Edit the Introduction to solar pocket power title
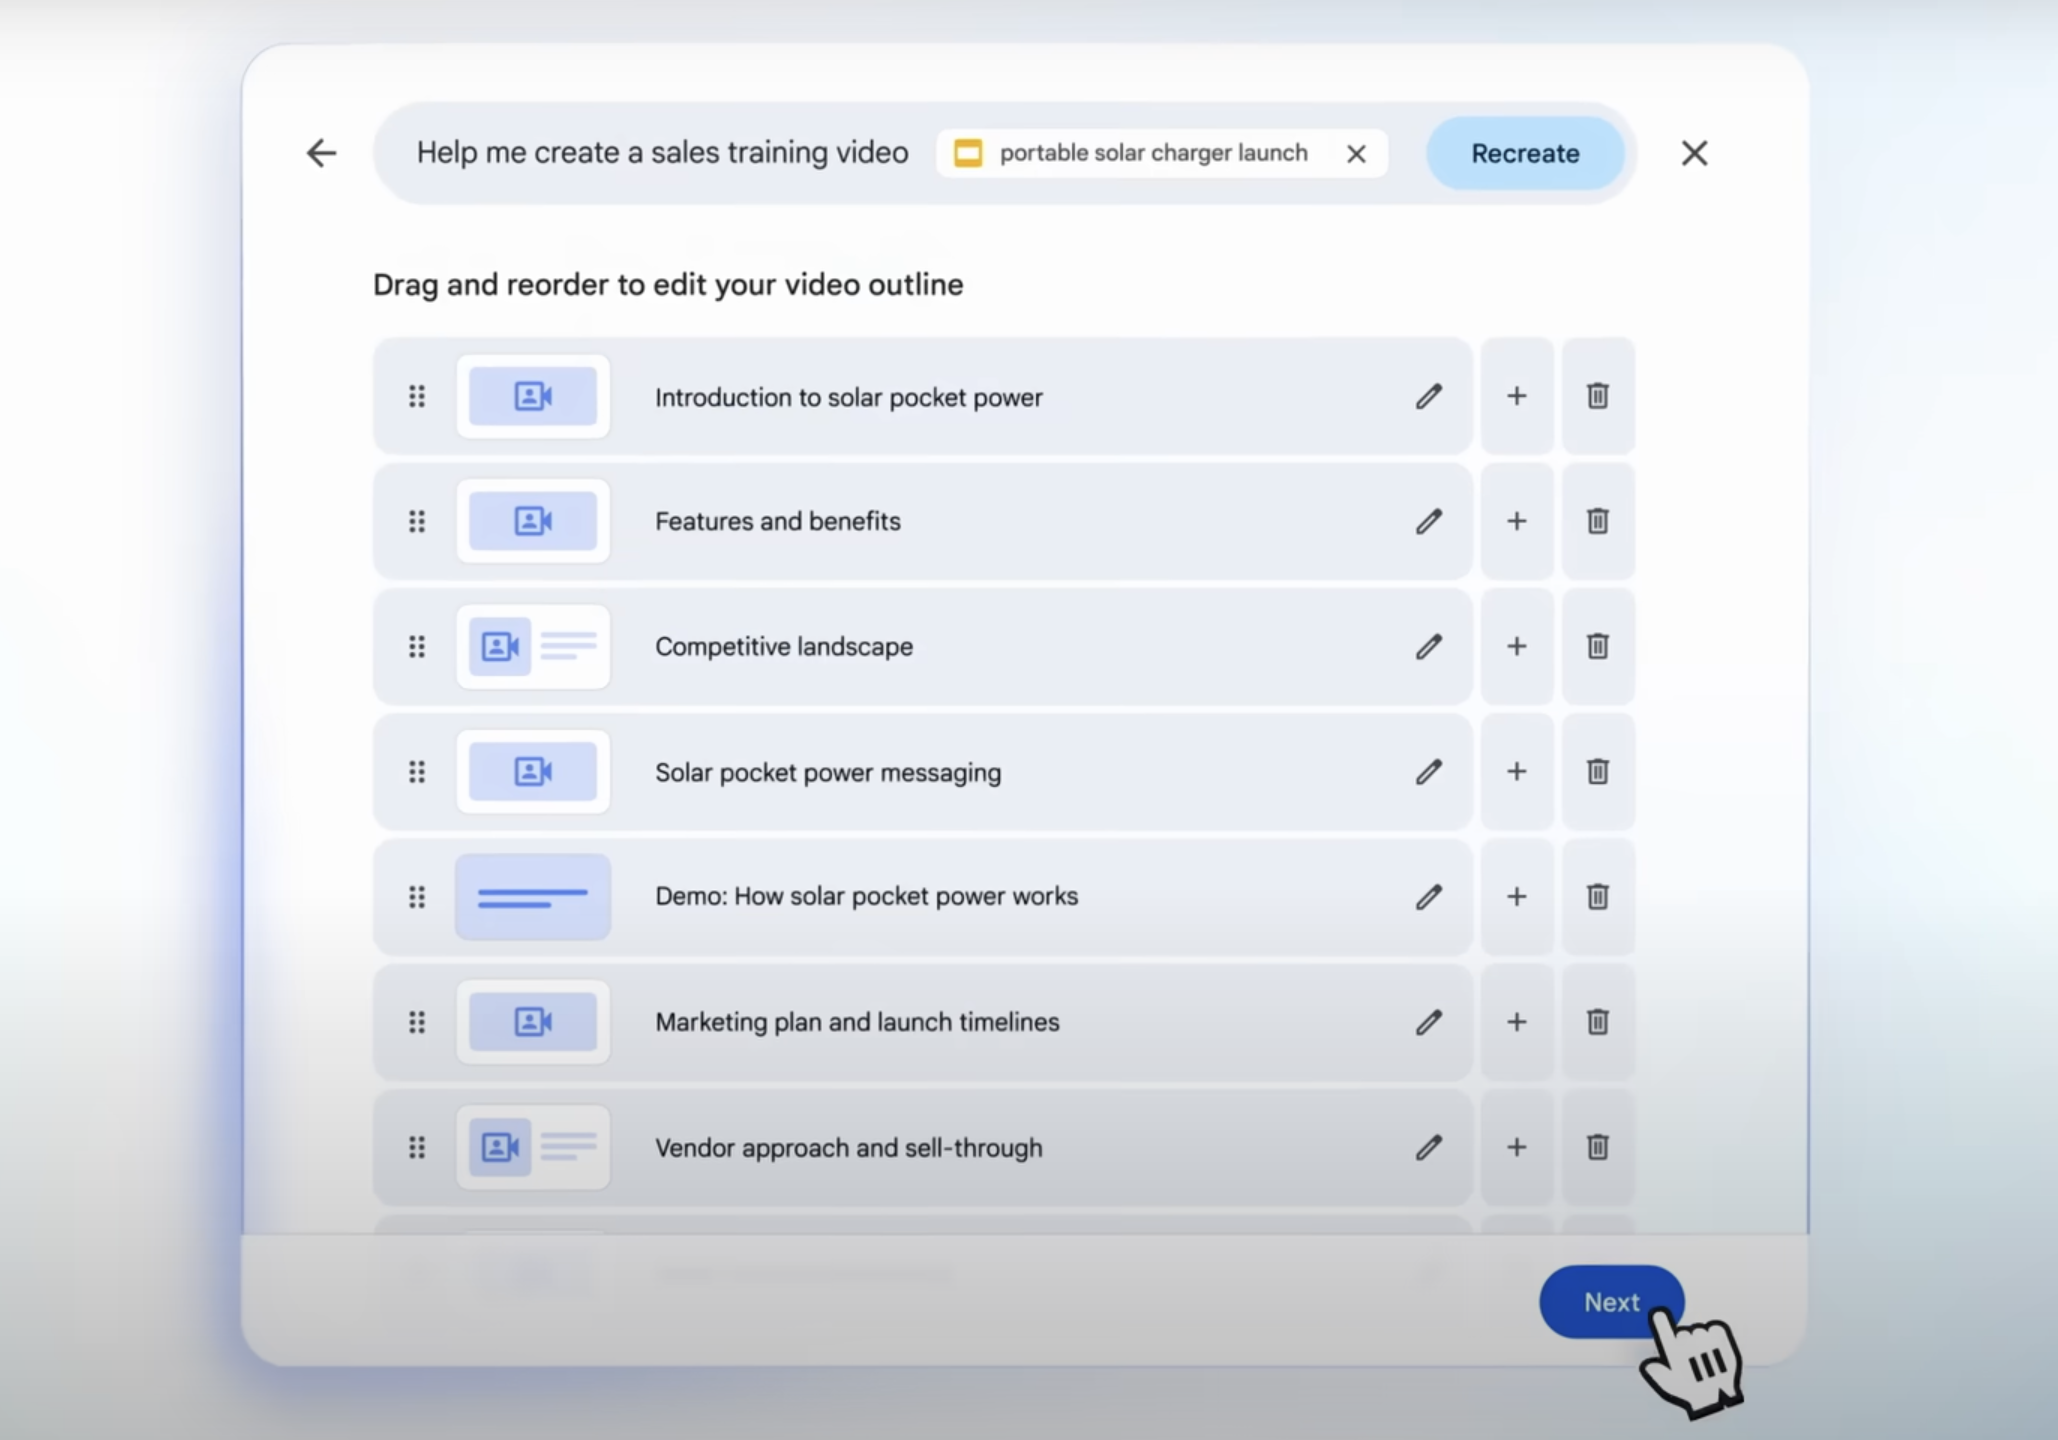 (x=1428, y=397)
